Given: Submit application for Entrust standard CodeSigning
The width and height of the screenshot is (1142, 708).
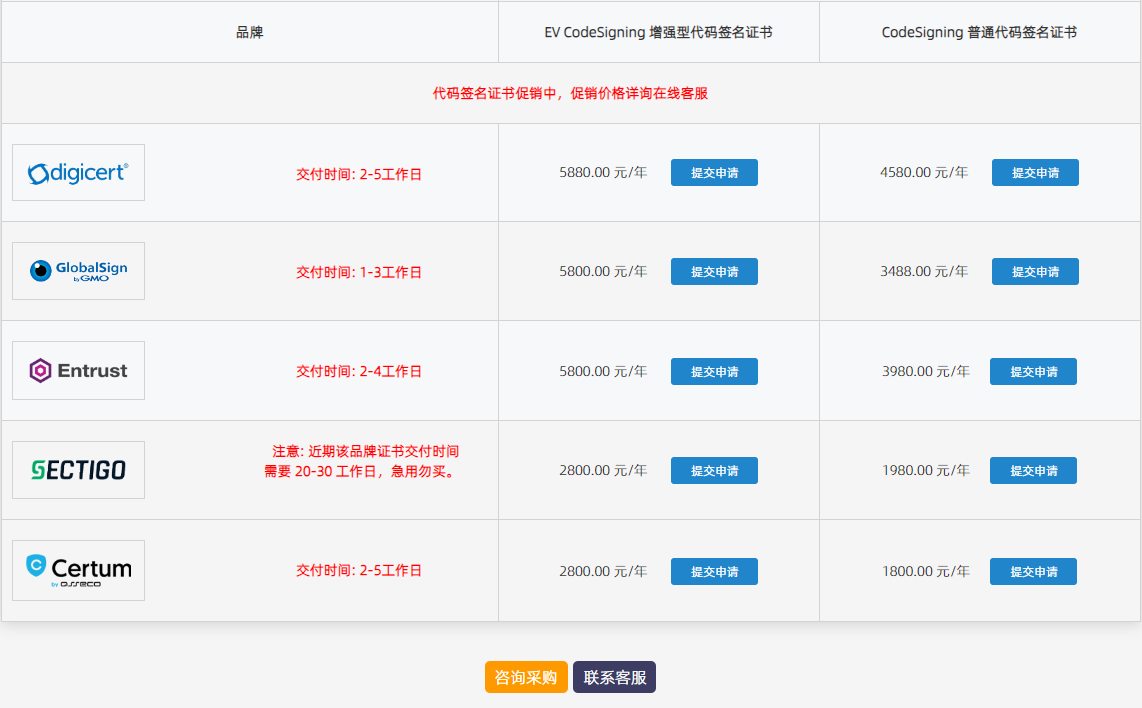Looking at the screenshot, I should click(x=1033, y=371).
